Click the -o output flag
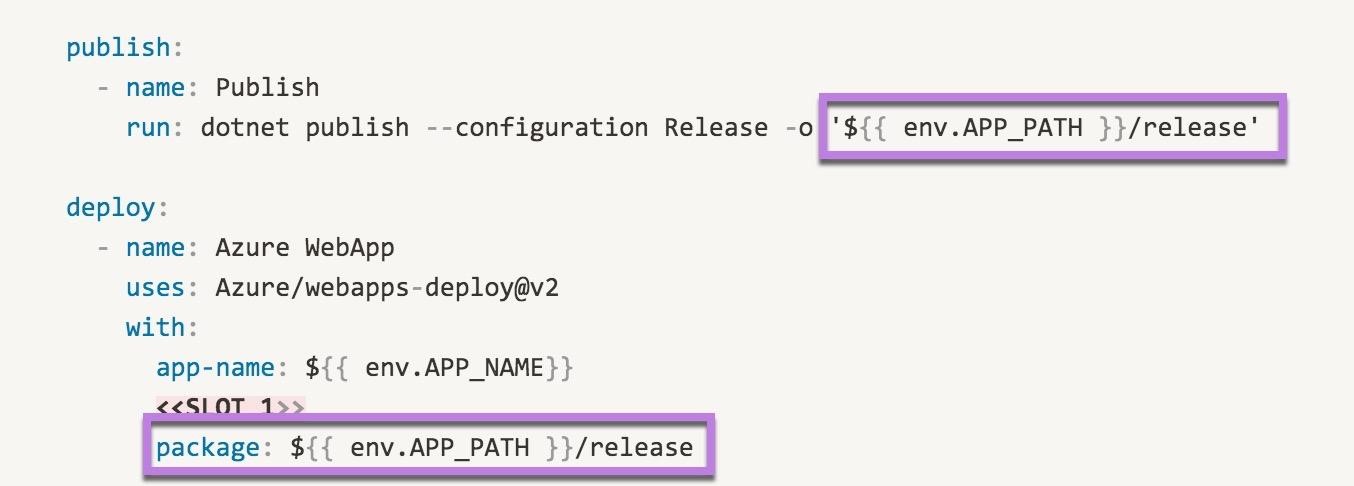Screen dimensions: 1354x486 click(798, 128)
